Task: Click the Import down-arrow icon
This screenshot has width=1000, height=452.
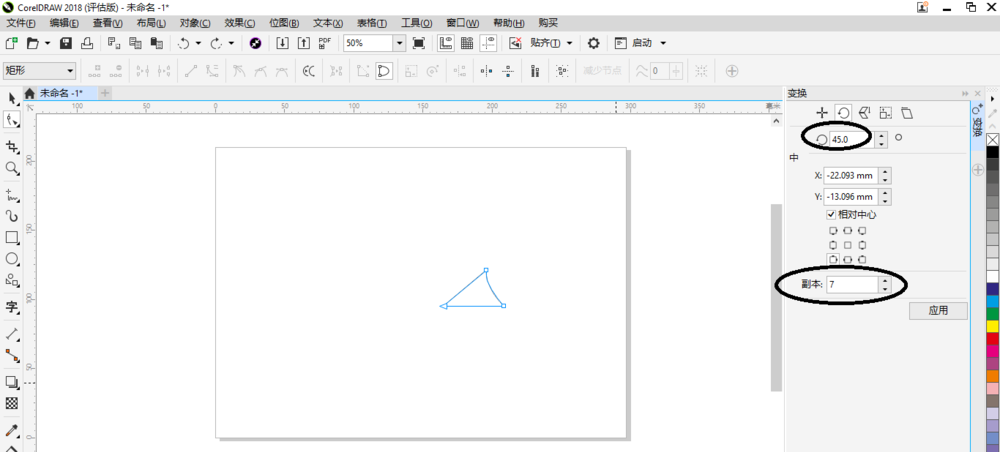Action: click(x=283, y=43)
